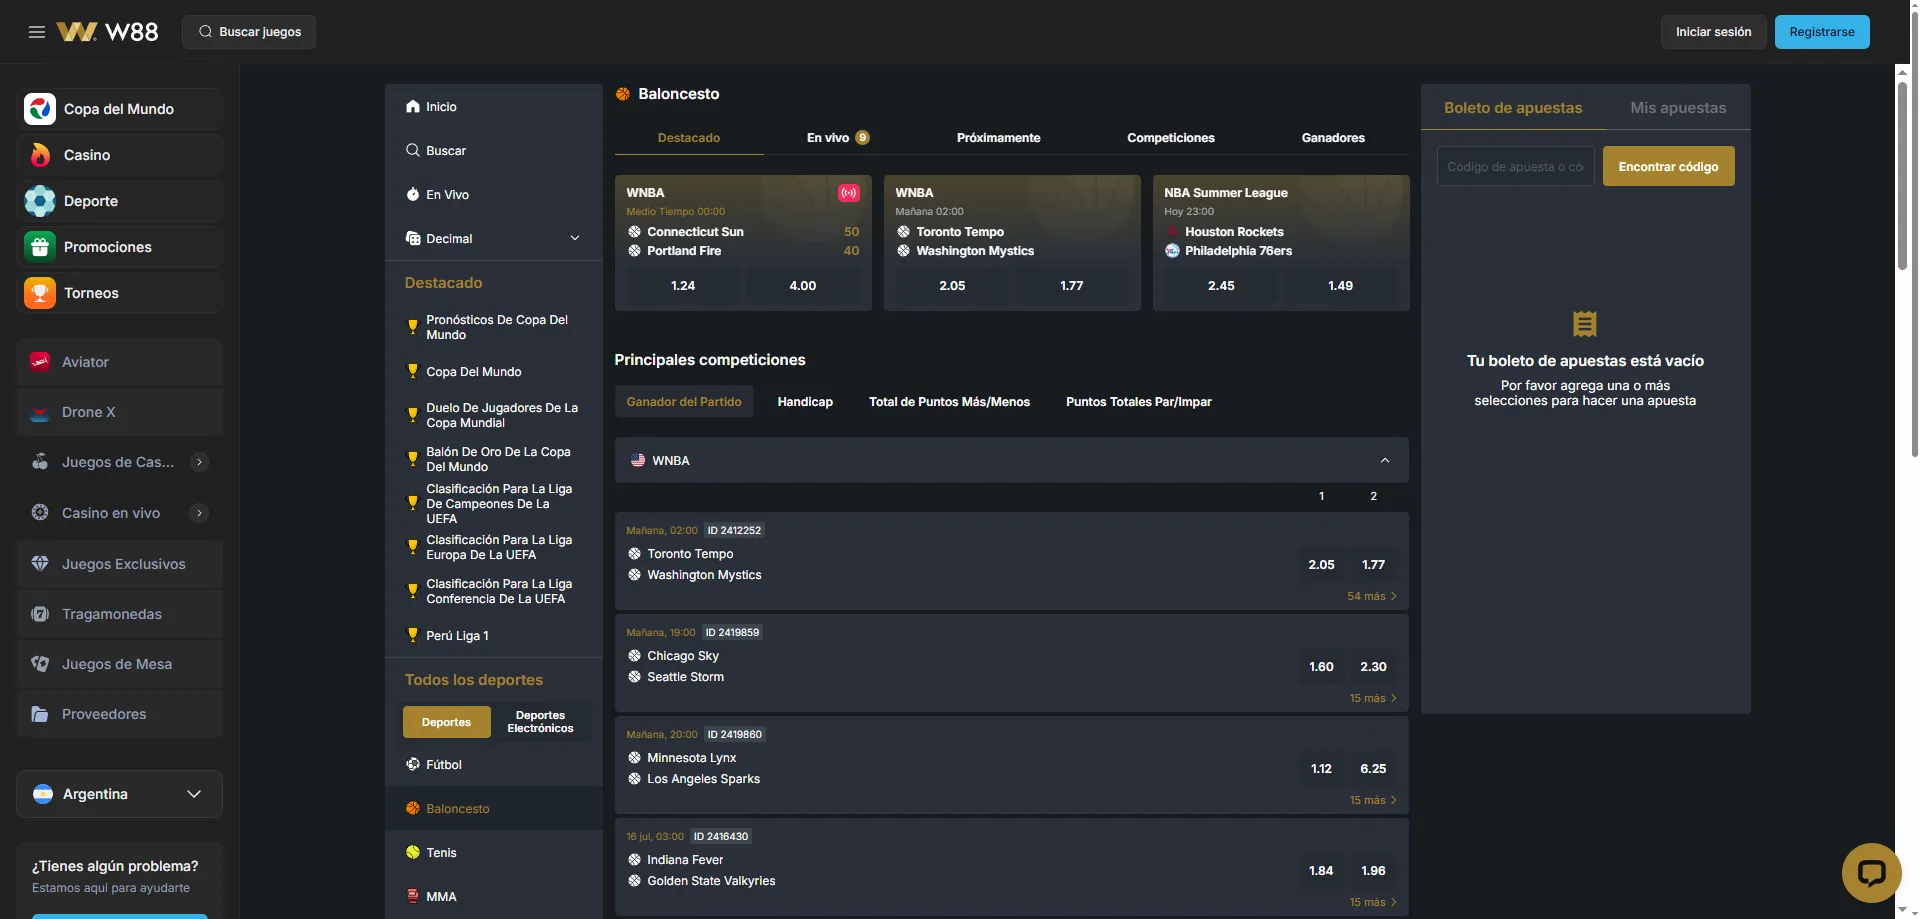Image resolution: width=1920 pixels, height=919 pixels.
Task: Expand 54 más markets for Toronto Tempo
Action: pos(1372,596)
